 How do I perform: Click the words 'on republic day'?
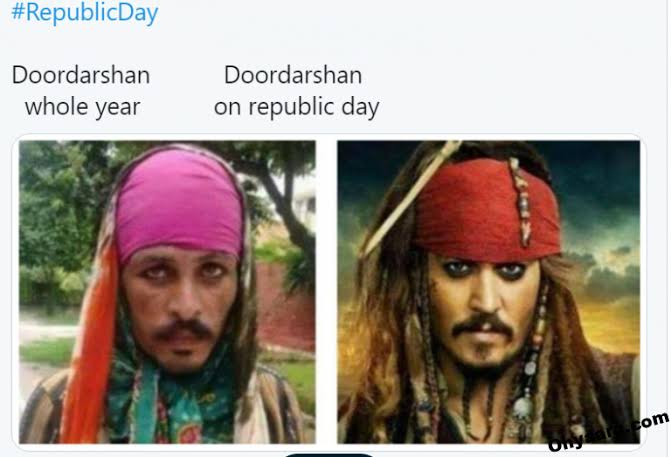click(296, 107)
